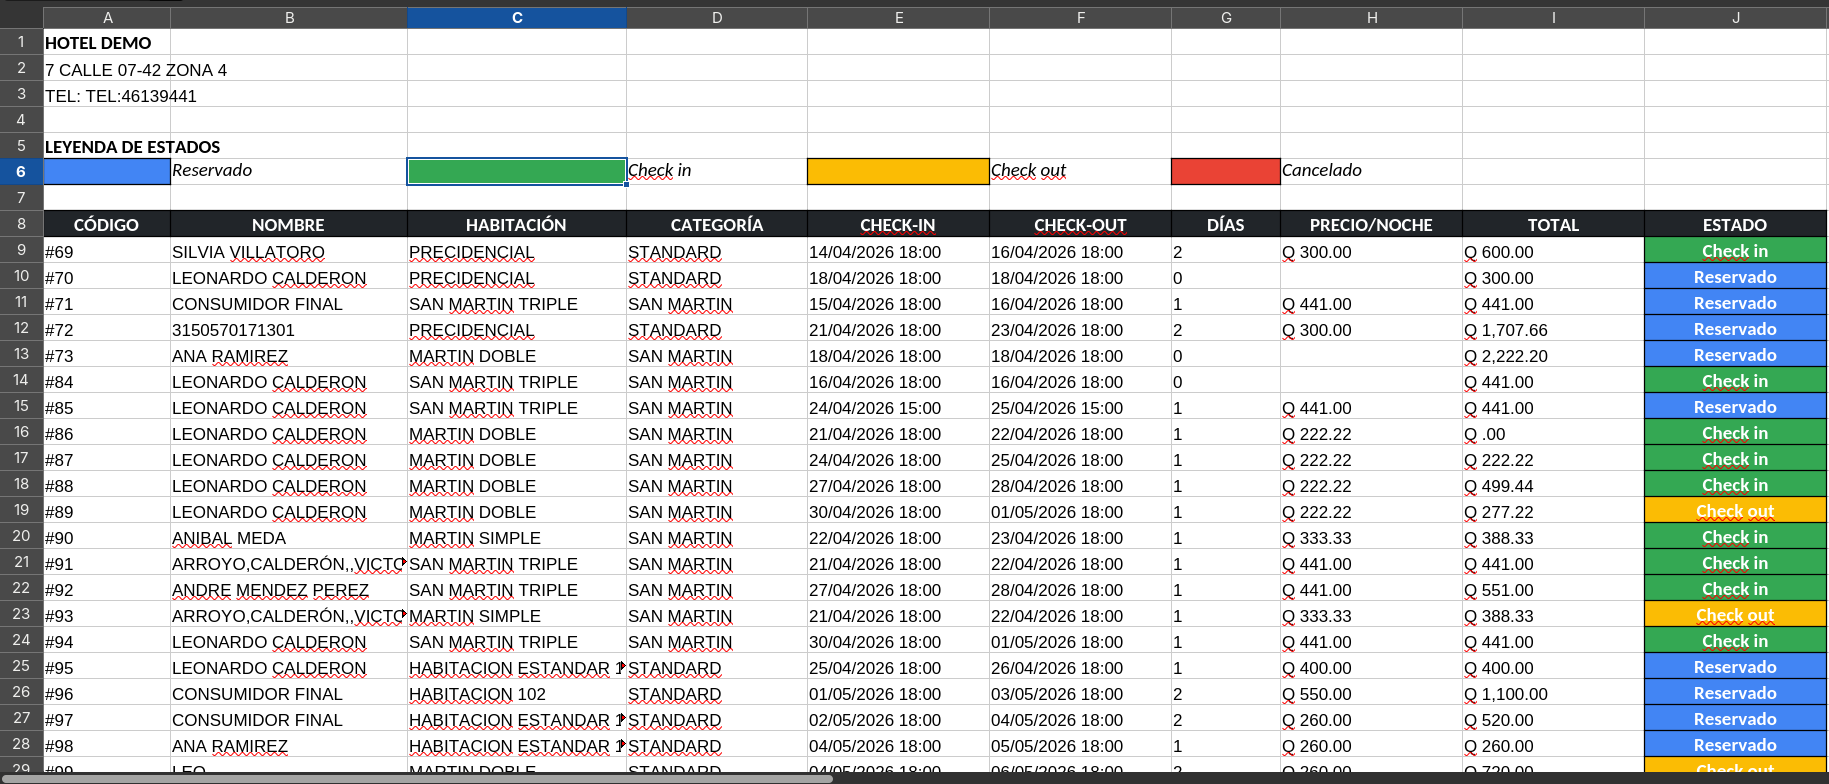Viewport: 1829px width, 784px height.
Task: Select total cell Q .00
Action: point(1553,434)
